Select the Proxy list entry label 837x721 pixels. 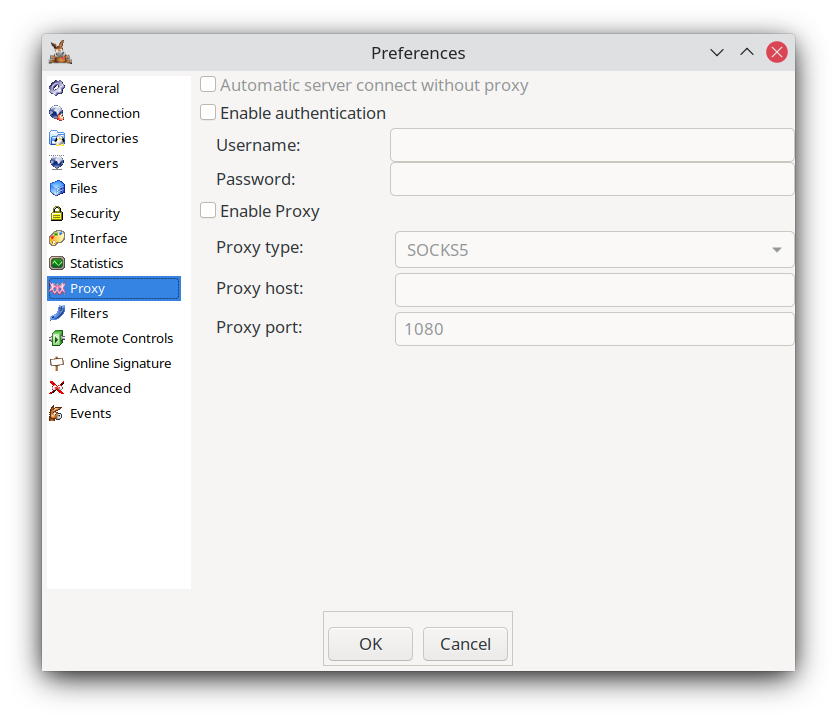(88, 288)
